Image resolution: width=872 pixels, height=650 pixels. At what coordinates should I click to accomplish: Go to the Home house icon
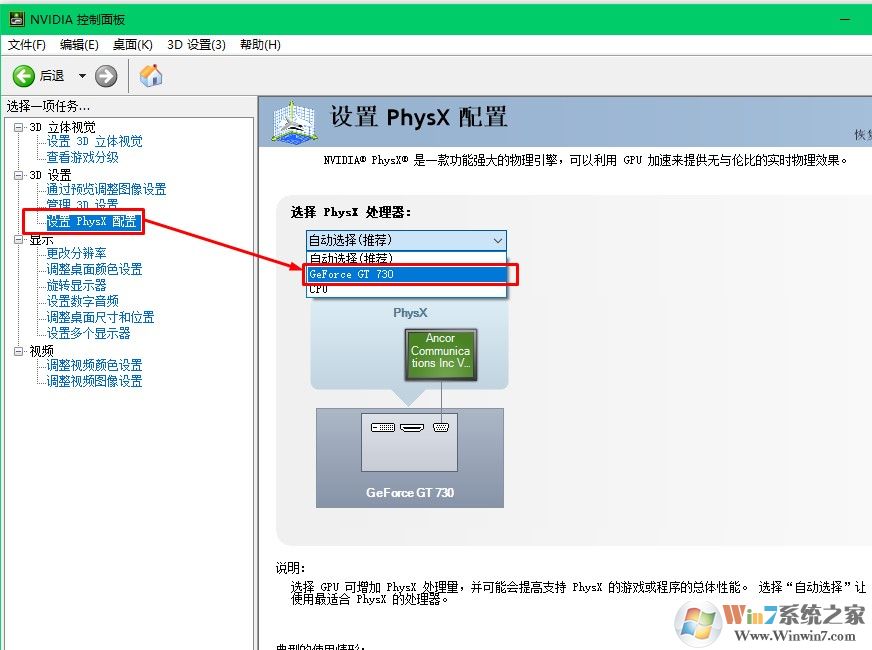point(151,76)
